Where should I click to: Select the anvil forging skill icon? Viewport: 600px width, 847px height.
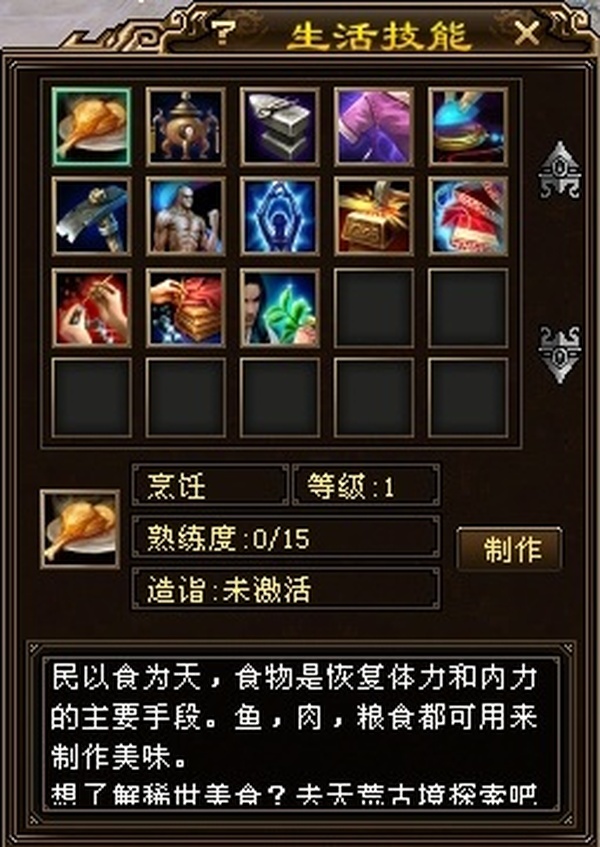tap(280, 126)
